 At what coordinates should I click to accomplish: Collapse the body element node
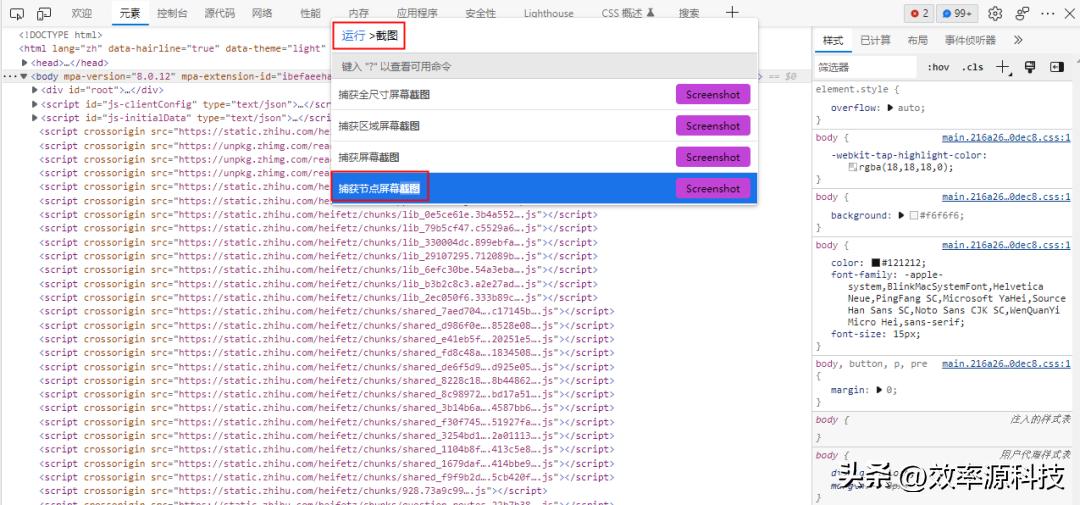pyautogui.click(x=24, y=76)
